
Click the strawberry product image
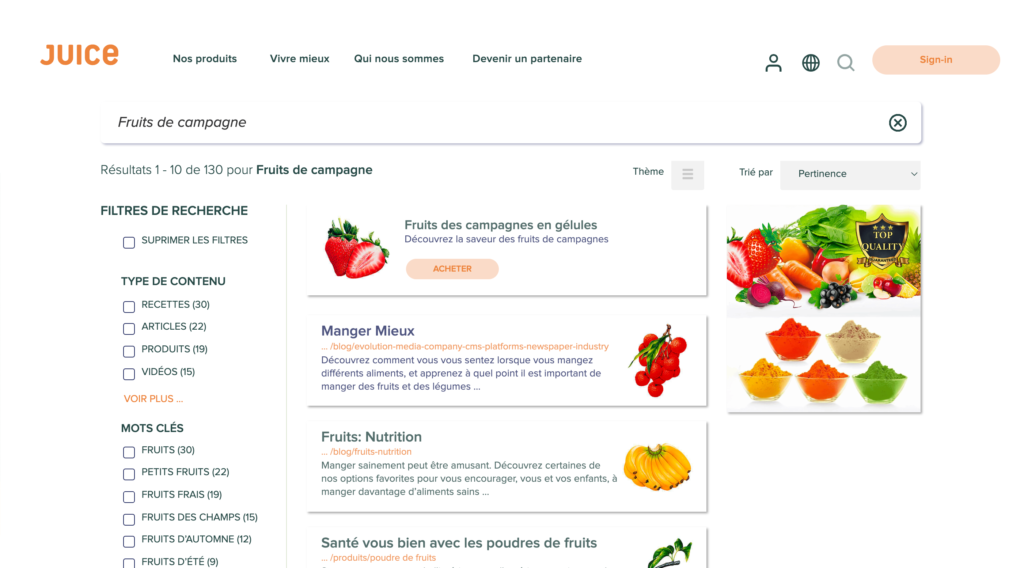(356, 248)
